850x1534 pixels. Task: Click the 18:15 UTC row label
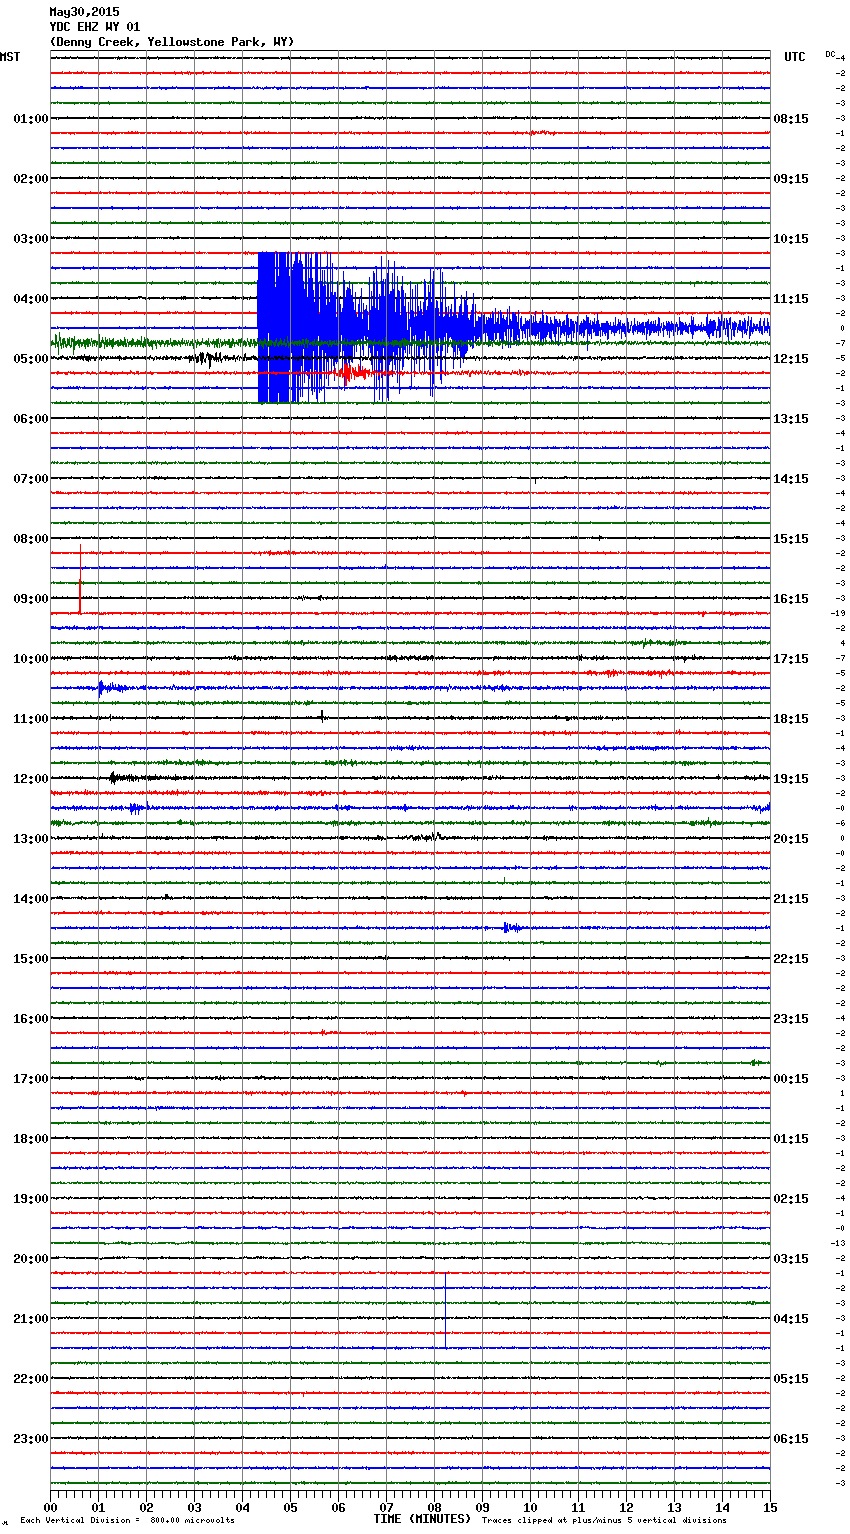(x=791, y=719)
